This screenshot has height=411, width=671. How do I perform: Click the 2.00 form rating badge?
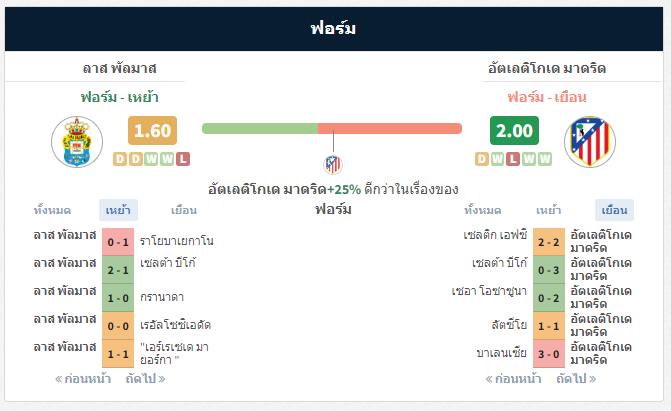(x=514, y=131)
